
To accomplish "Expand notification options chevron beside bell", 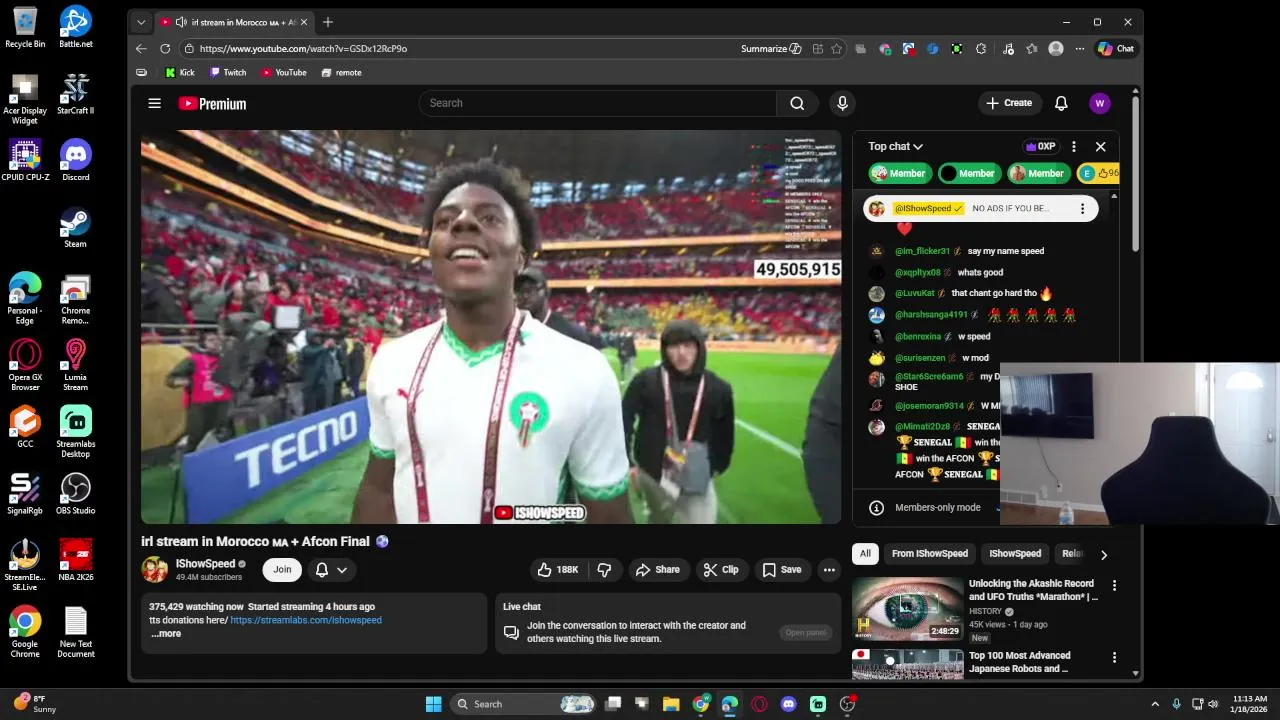I will [342, 569].
